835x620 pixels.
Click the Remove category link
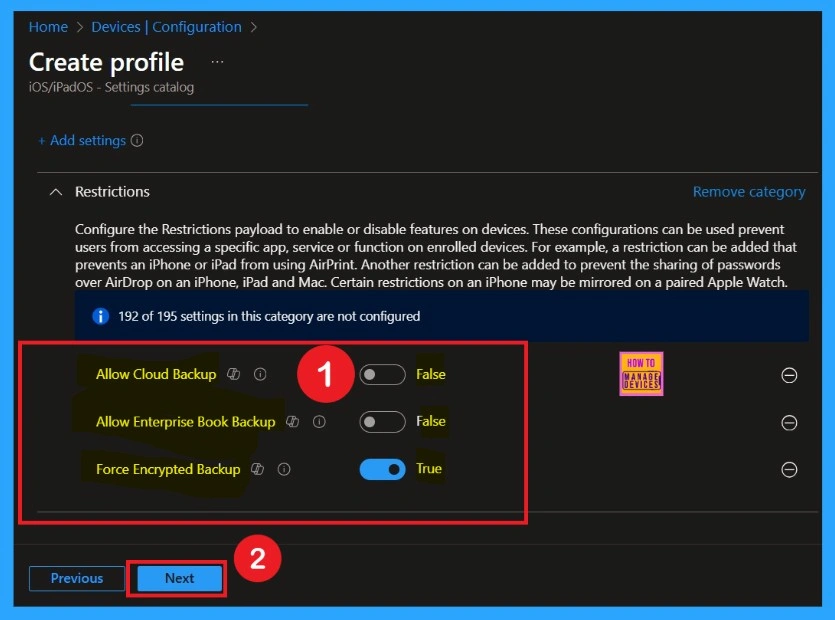[749, 191]
